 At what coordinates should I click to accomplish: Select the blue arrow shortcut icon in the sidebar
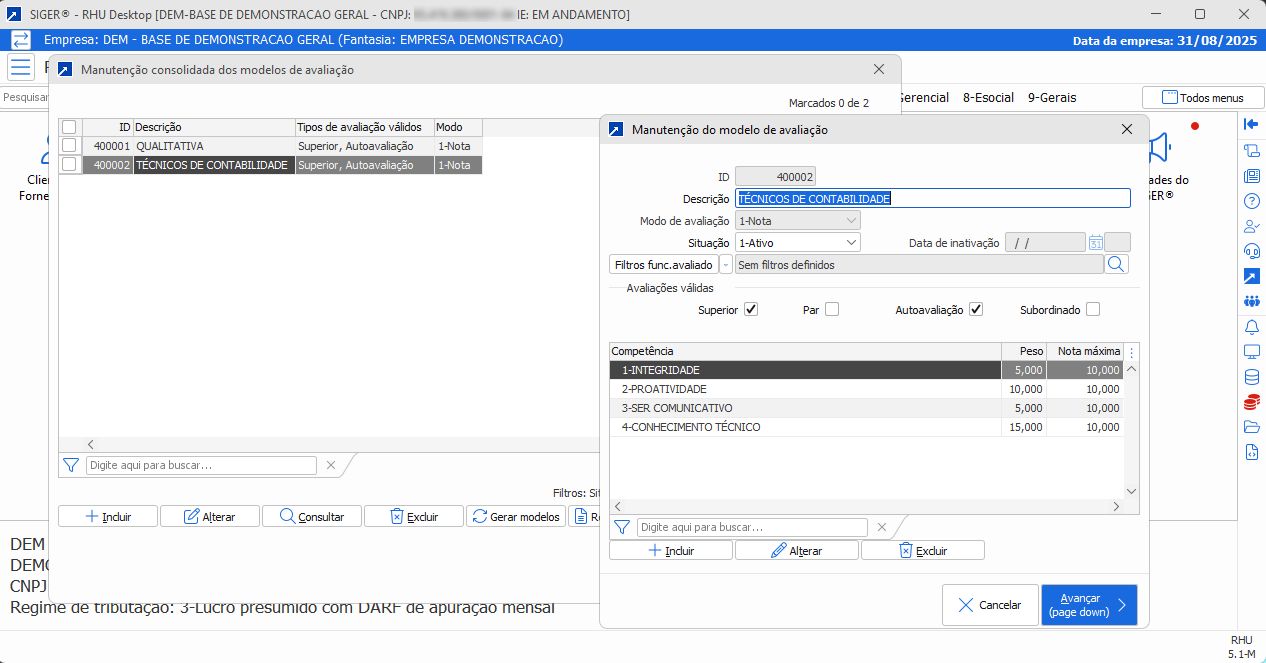click(1251, 276)
